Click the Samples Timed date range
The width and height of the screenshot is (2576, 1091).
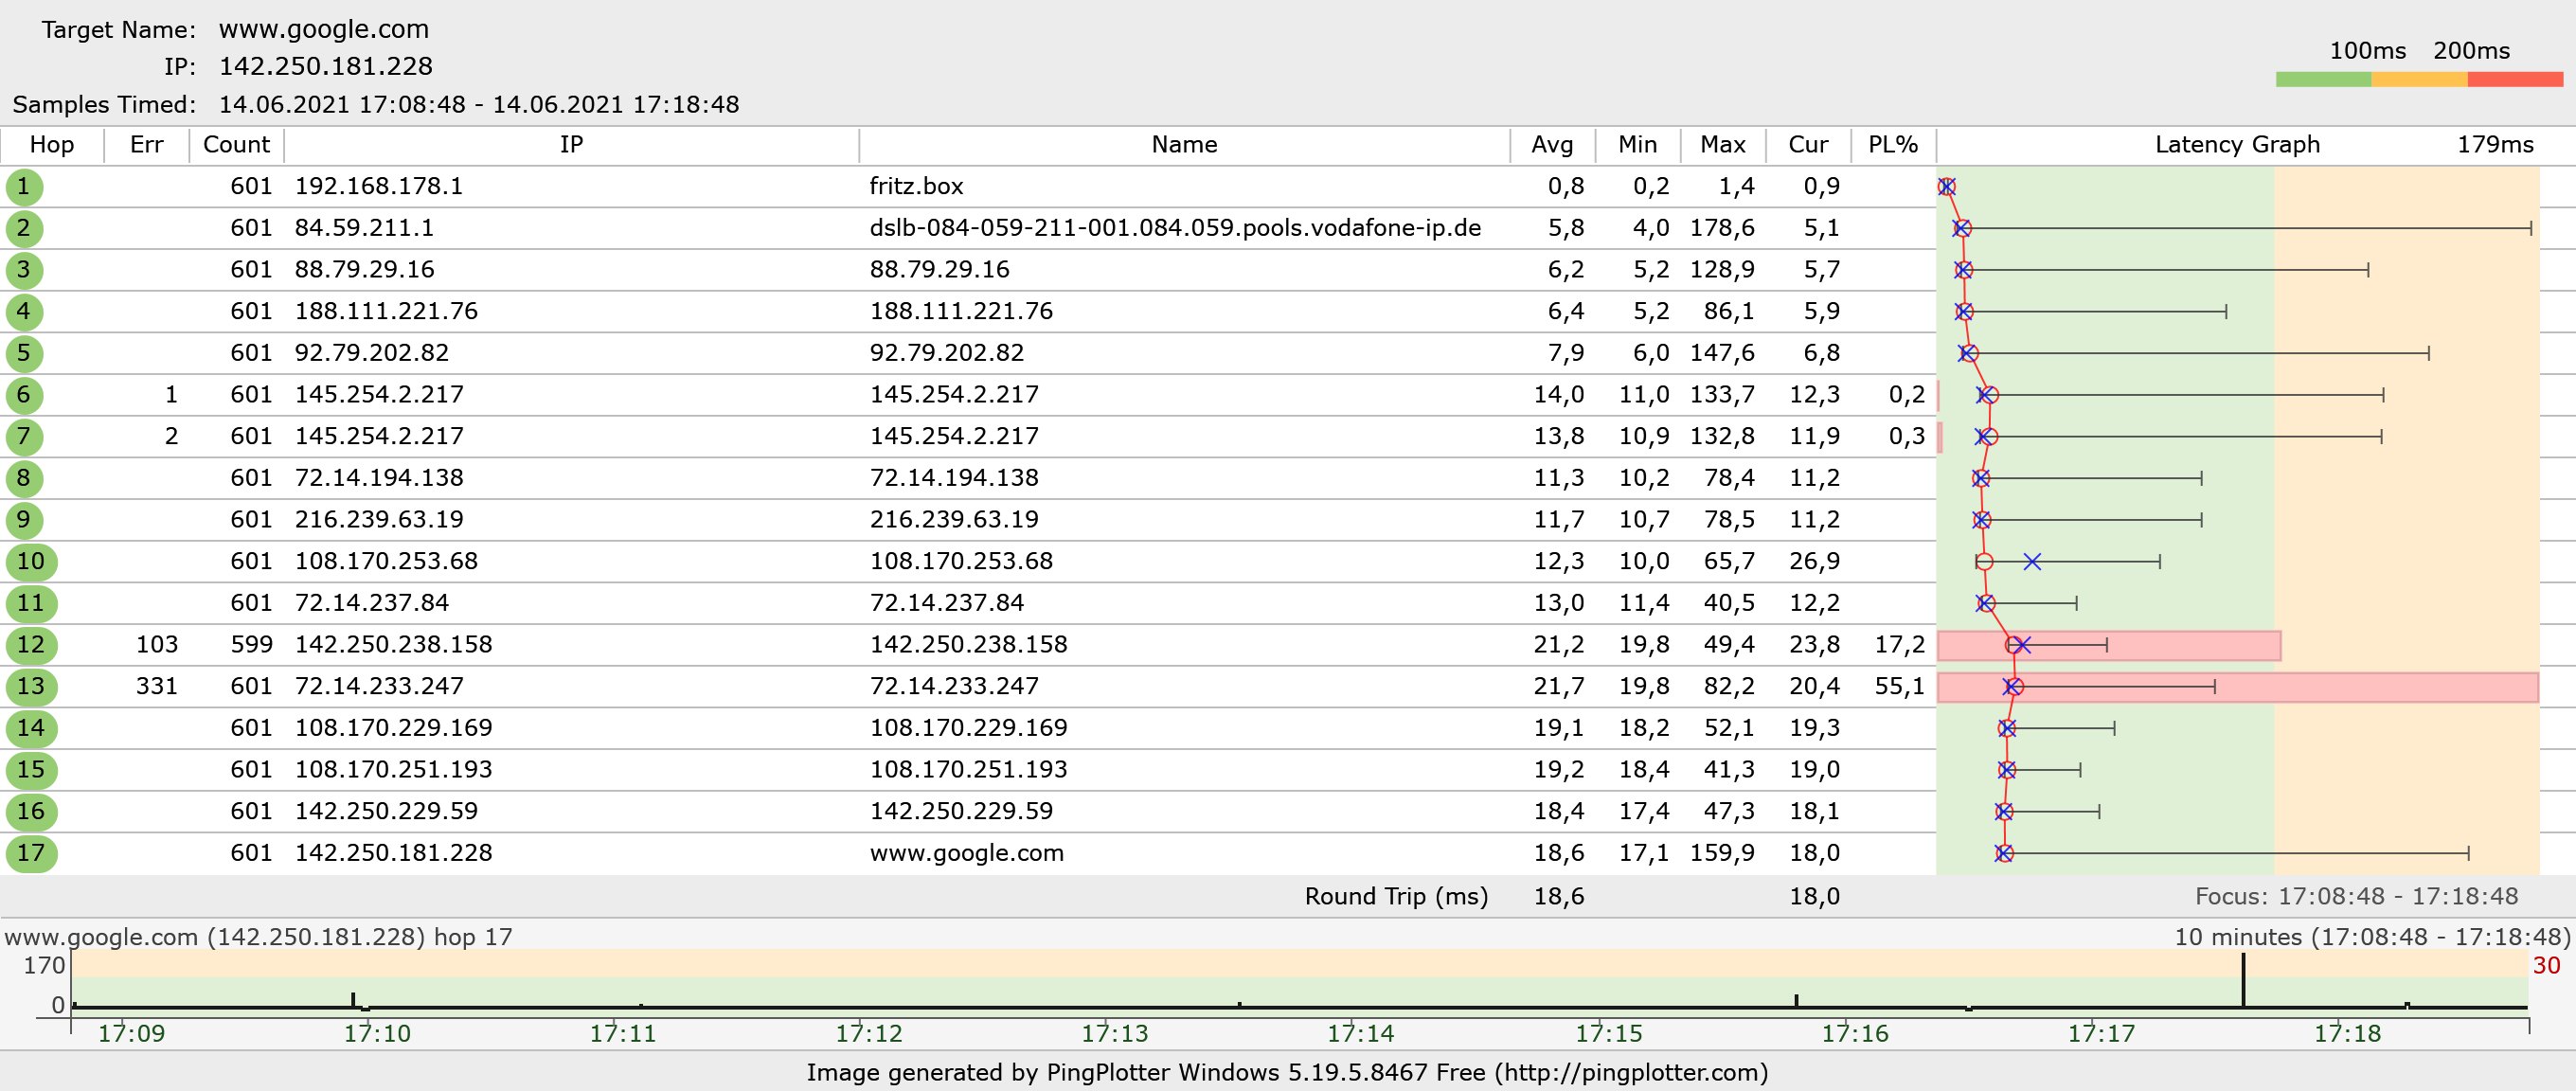[479, 105]
